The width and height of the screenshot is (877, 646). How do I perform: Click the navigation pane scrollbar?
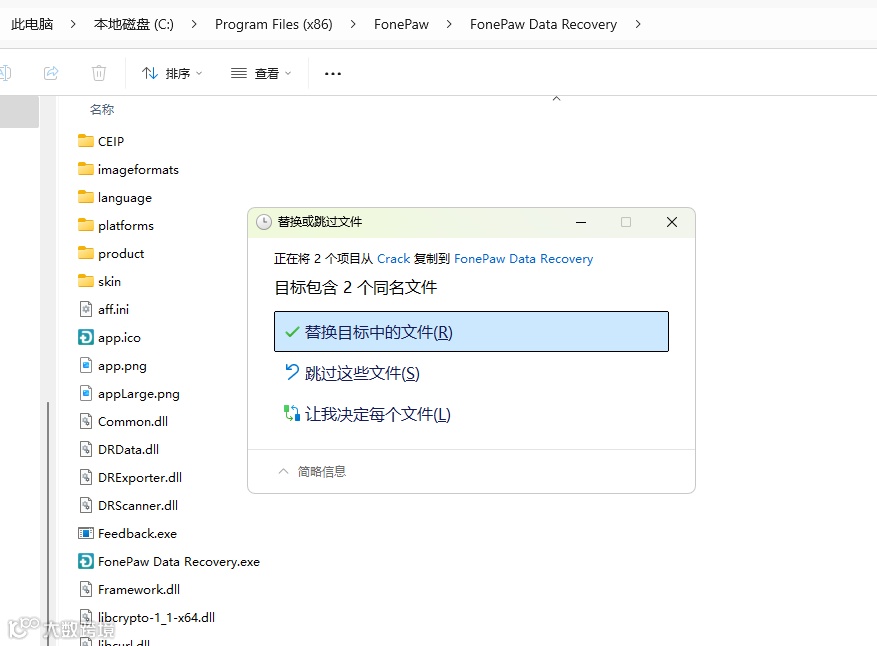click(x=48, y=523)
